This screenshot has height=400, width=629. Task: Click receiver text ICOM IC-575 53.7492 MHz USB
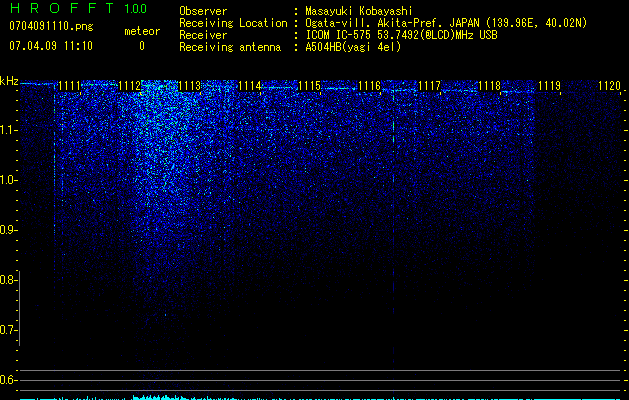click(x=401, y=35)
